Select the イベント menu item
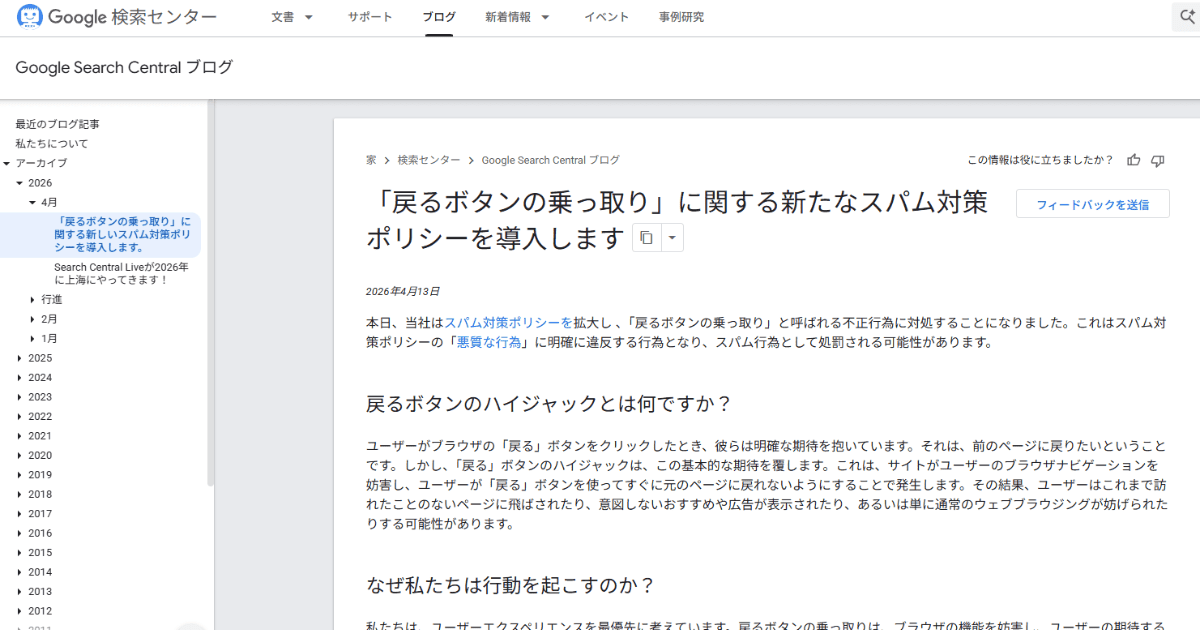This screenshot has width=1200, height=630. pyautogui.click(x=606, y=17)
